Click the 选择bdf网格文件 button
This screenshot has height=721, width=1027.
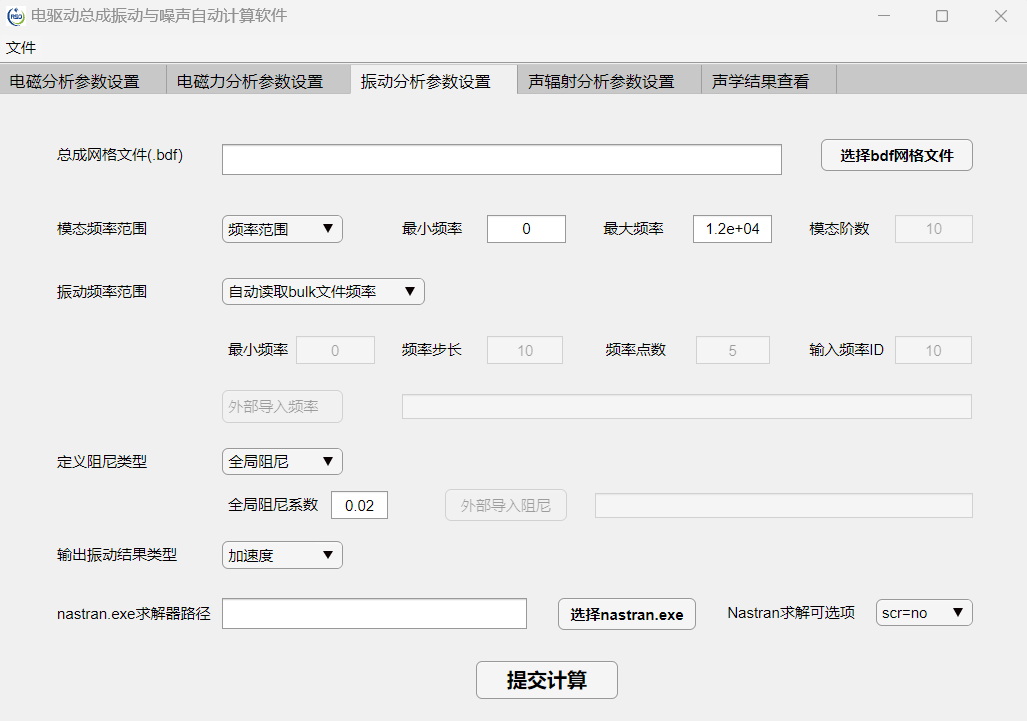point(896,155)
